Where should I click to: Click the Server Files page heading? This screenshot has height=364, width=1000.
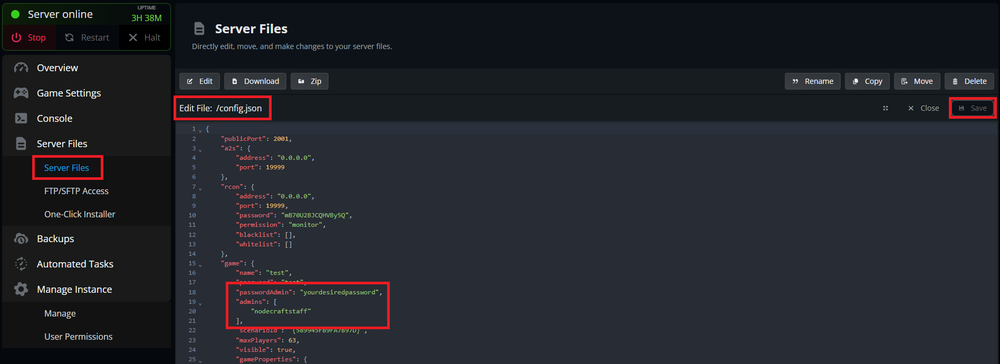[251, 29]
